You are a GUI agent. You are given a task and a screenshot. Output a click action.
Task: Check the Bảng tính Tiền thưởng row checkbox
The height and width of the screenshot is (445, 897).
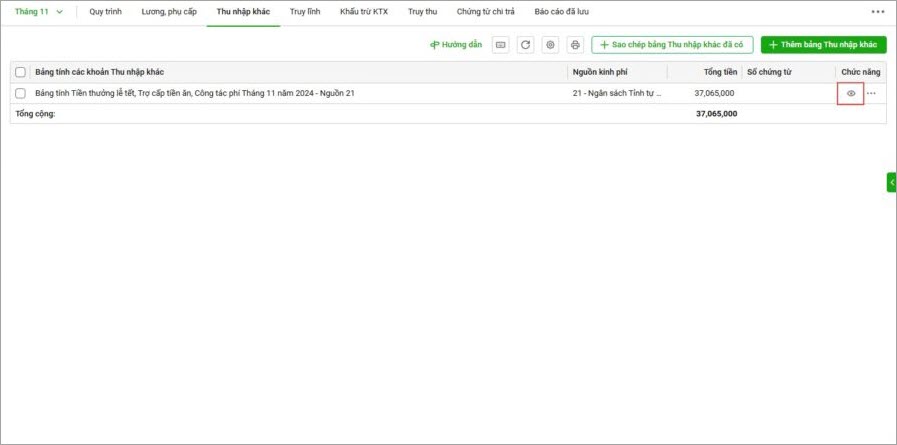(x=20, y=93)
